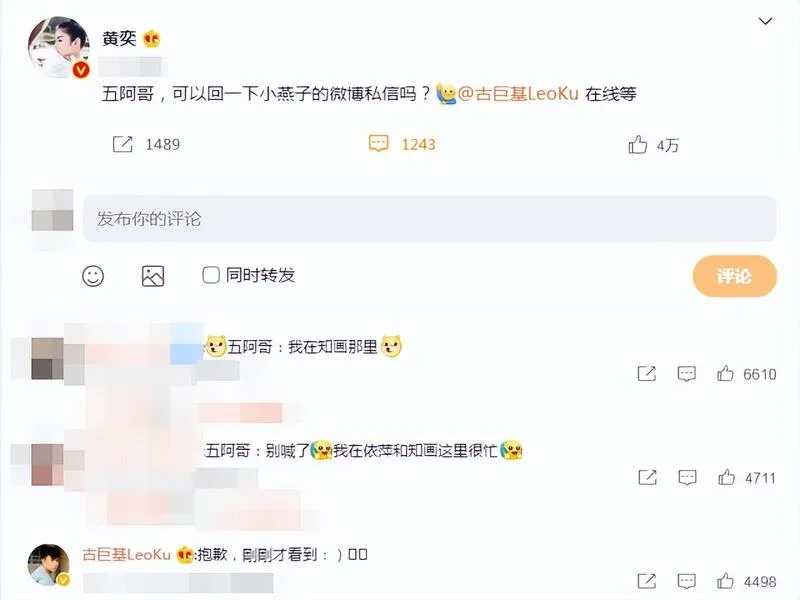Click the repost icon showing 1489
This screenshot has width=800, height=600.
click(x=122, y=144)
